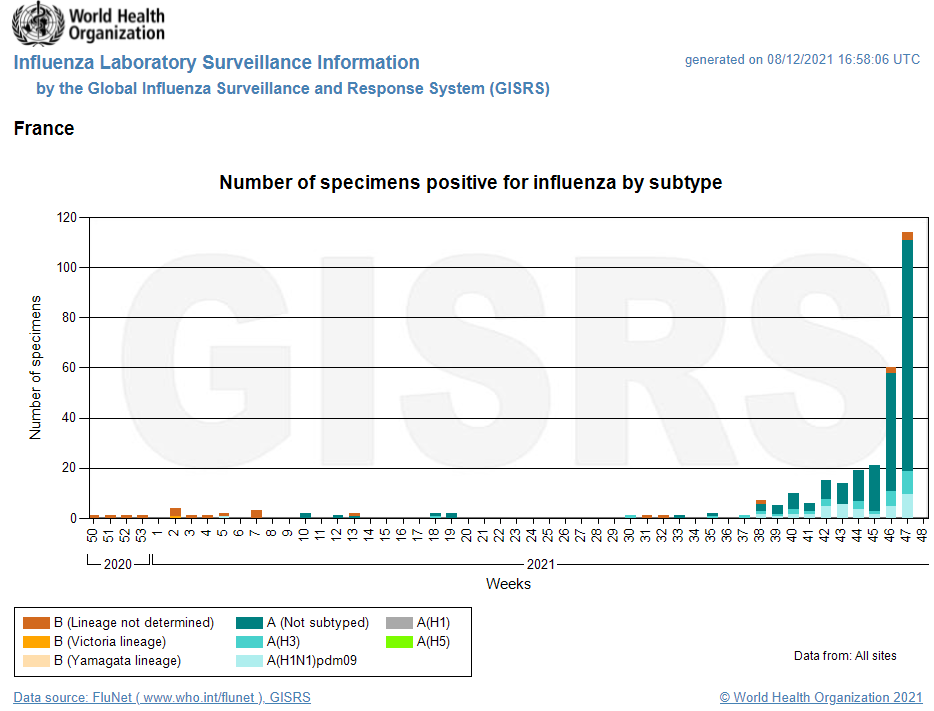Click the France country label
The height and width of the screenshot is (711, 934).
[x=44, y=128]
